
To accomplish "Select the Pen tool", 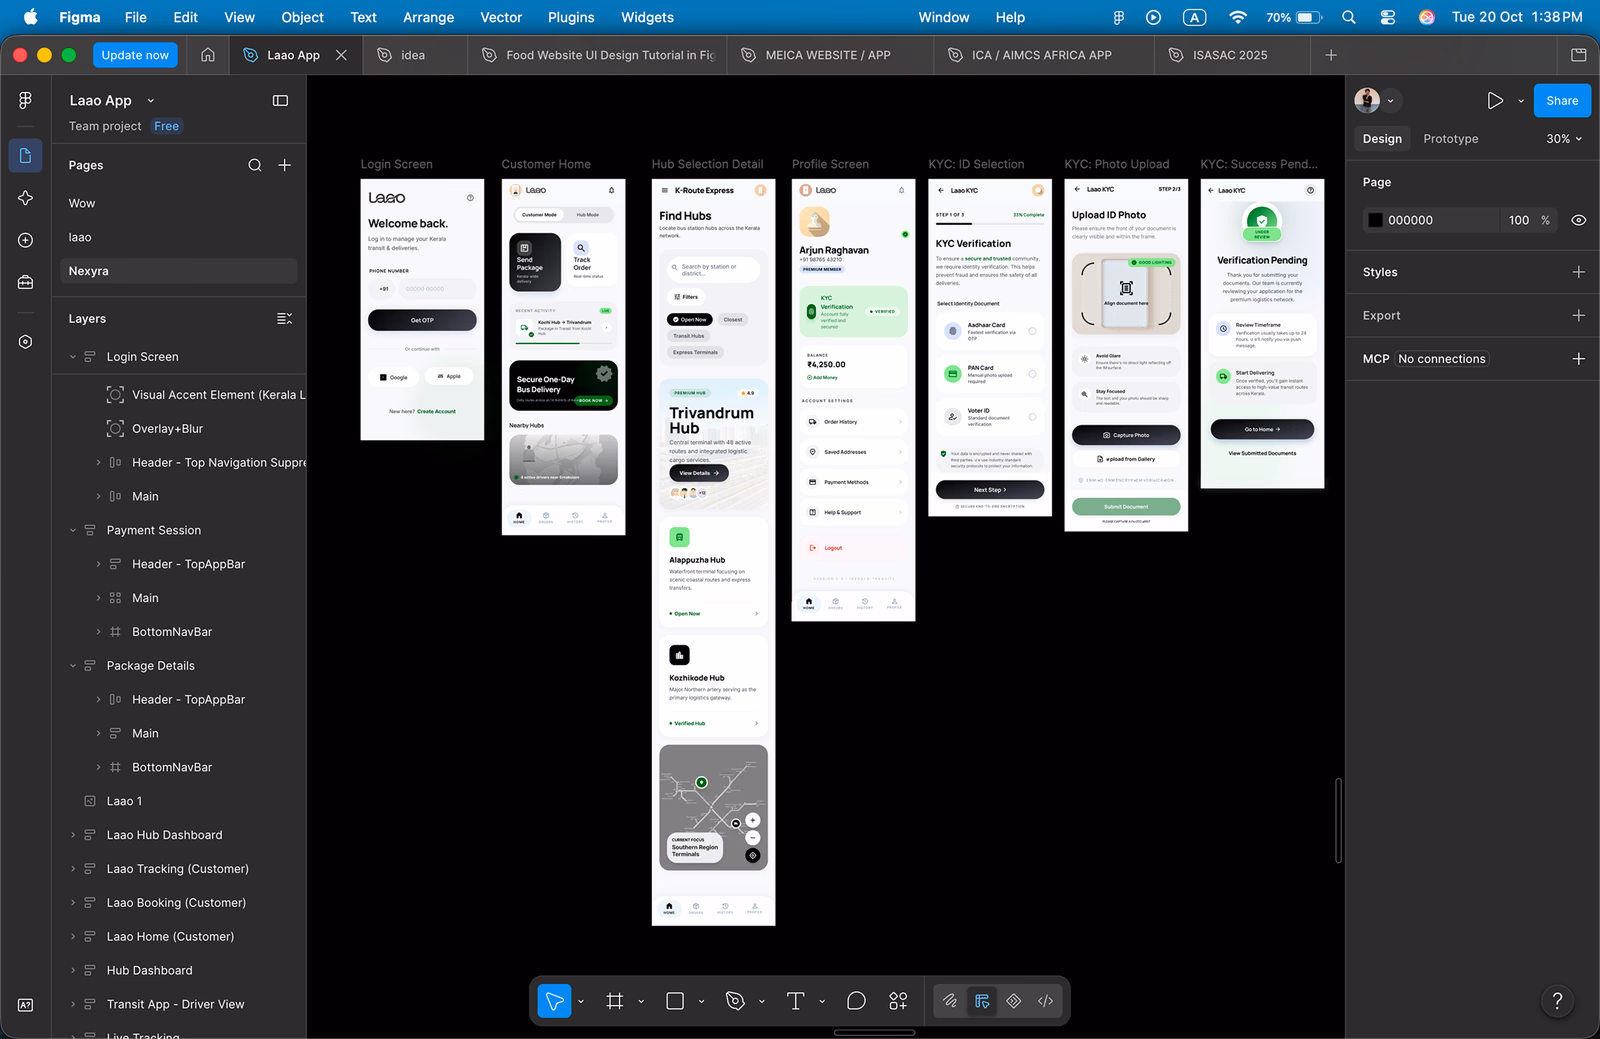I will (735, 1001).
